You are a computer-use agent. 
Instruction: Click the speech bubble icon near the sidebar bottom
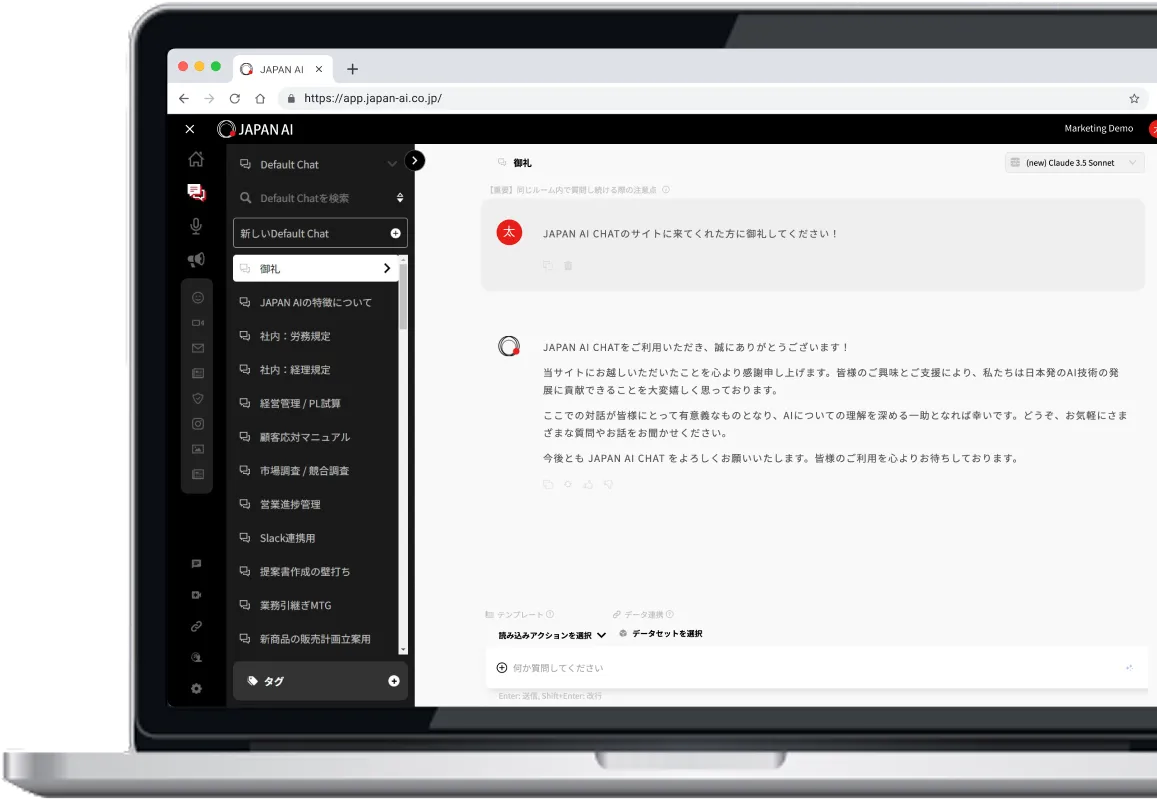click(196, 564)
